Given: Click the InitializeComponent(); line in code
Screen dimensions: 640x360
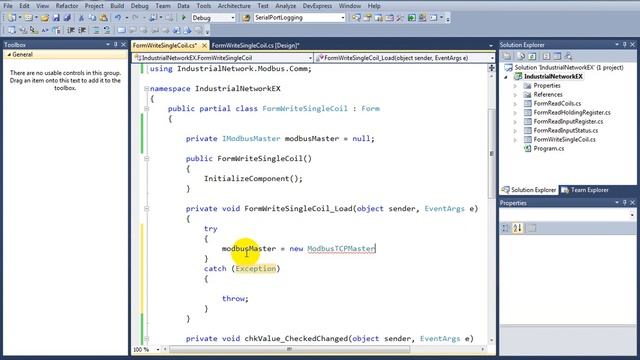Looking at the screenshot, I should click(x=253, y=179).
